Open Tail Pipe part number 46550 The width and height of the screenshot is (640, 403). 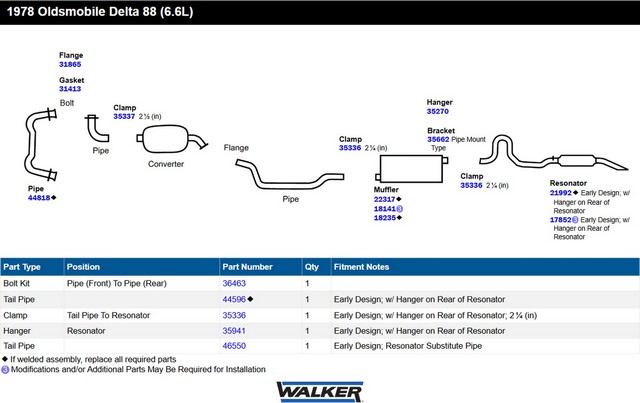pyautogui.click(x=234, y=346)
